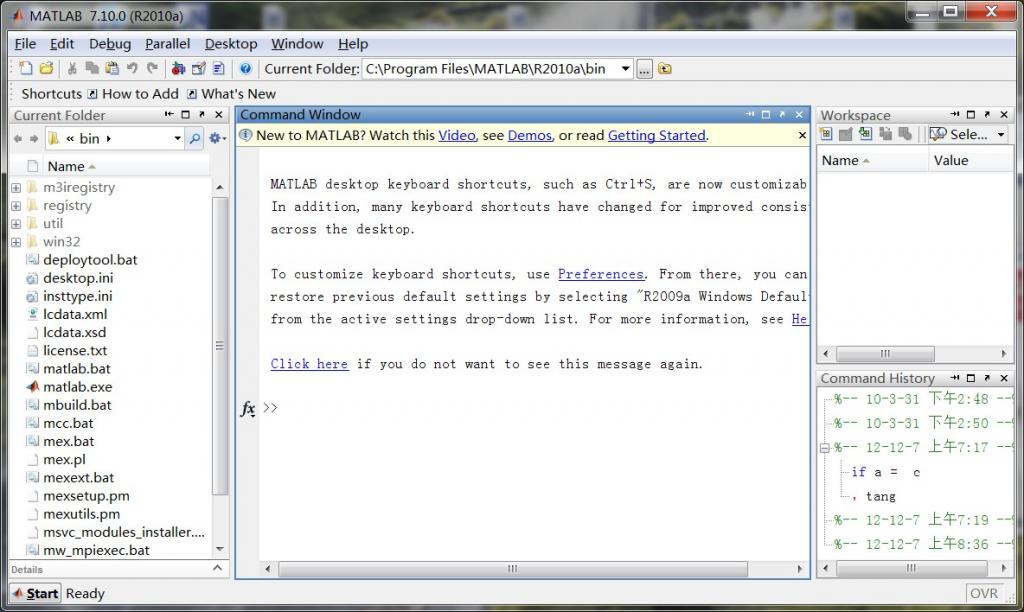Click the search magnifier in Current Folder
The width and height of the screenshot is (1024, 612).
pos(195,138)
